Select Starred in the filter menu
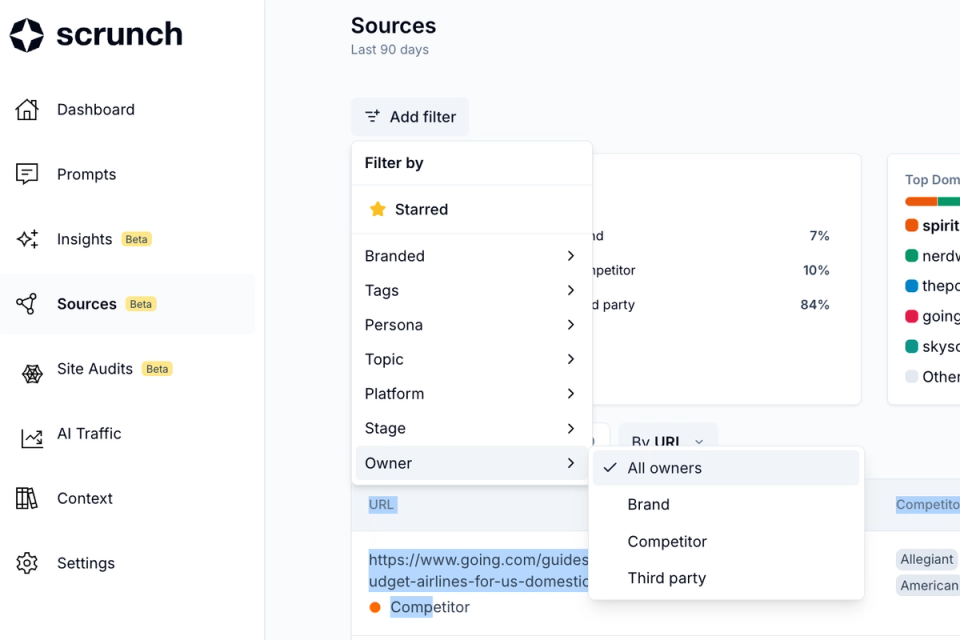Viewport: 960px width, 640px height. [421, 210]
